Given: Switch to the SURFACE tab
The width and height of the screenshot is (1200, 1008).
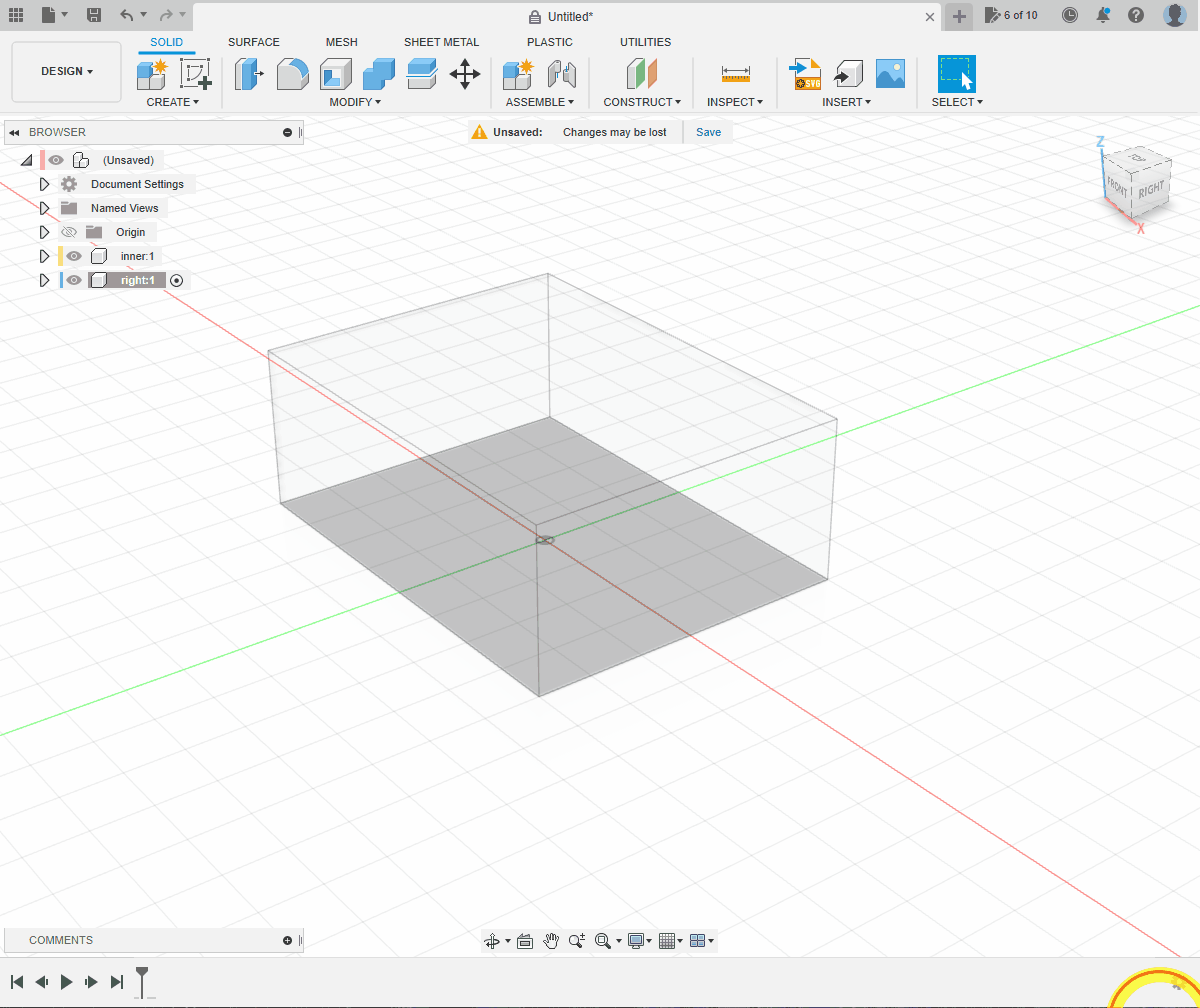Looking at the screenshot, I should coord(254,42).
